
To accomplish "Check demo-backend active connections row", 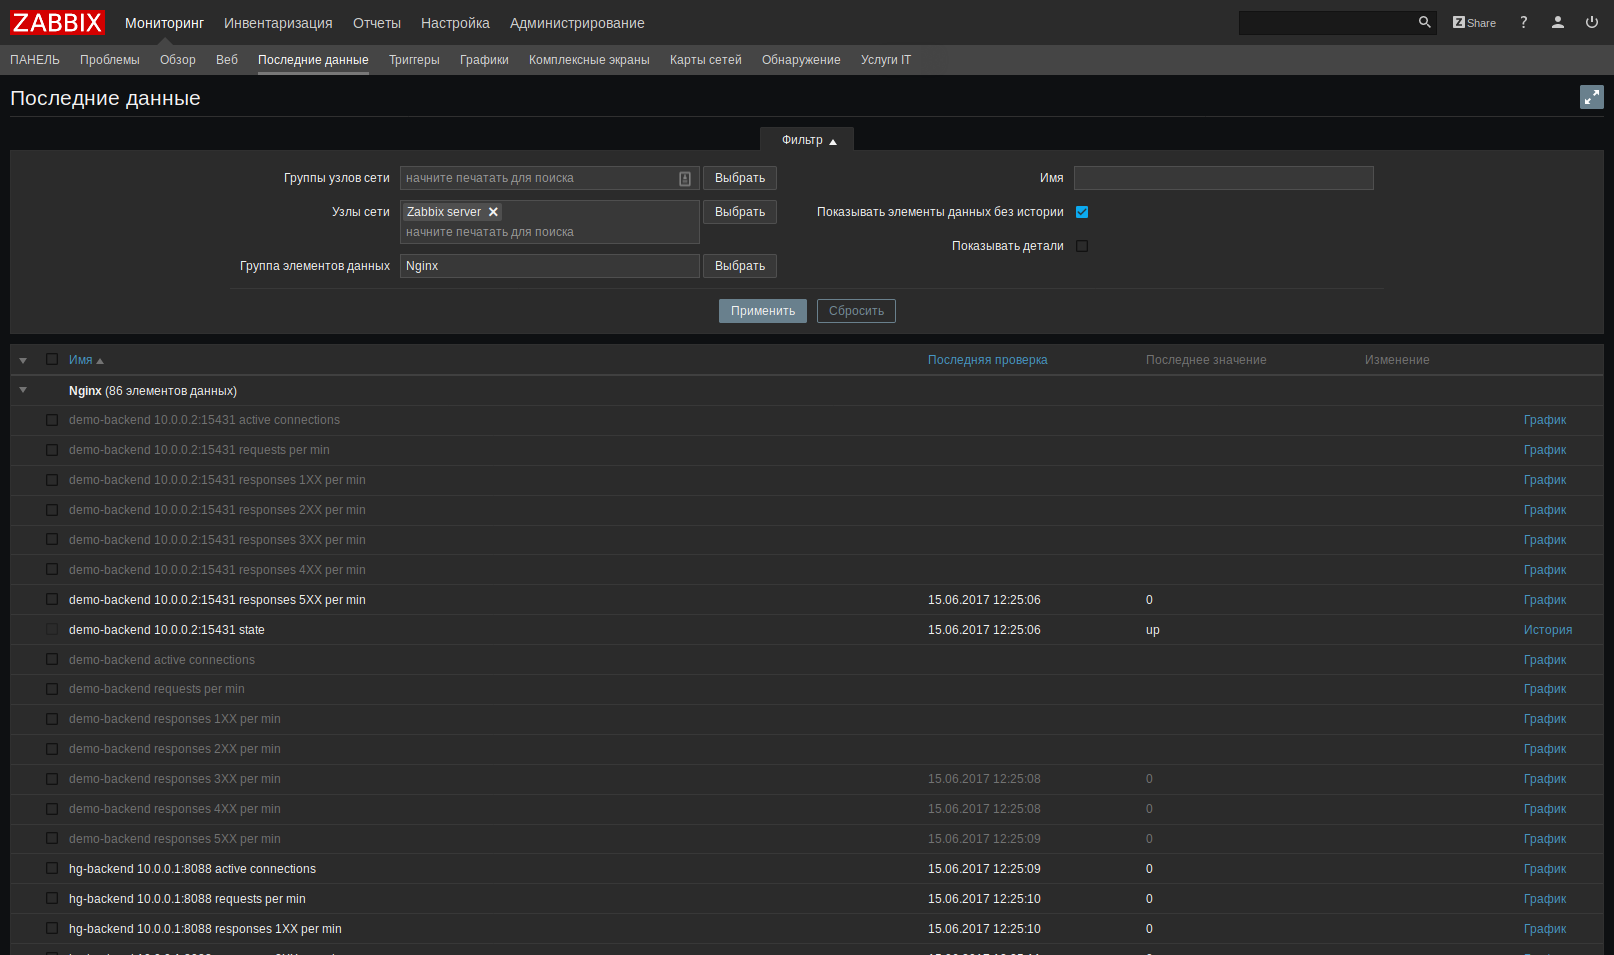I will 52,660.
